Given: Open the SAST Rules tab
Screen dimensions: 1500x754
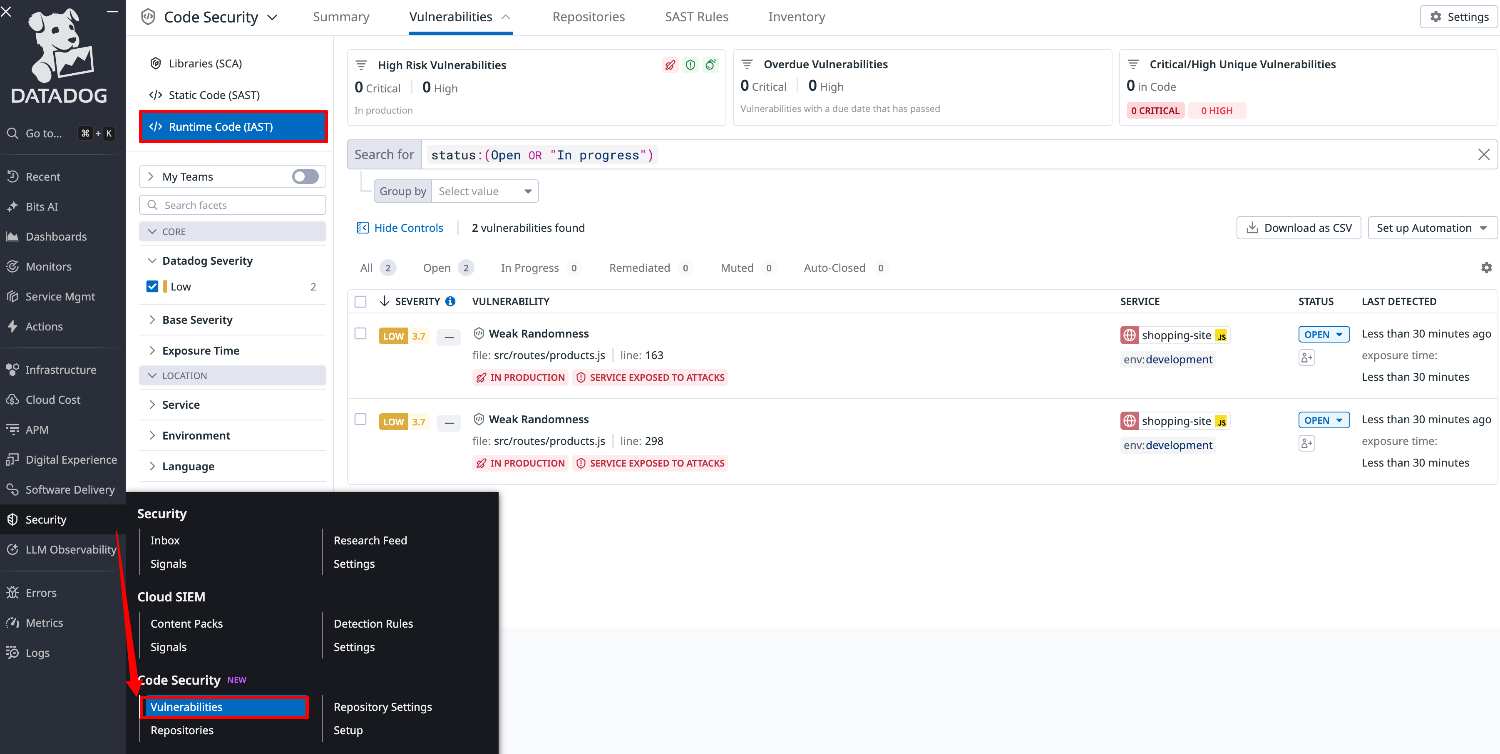Looking at the screenshot, I should pyautogui.click(x=697, y=17).
